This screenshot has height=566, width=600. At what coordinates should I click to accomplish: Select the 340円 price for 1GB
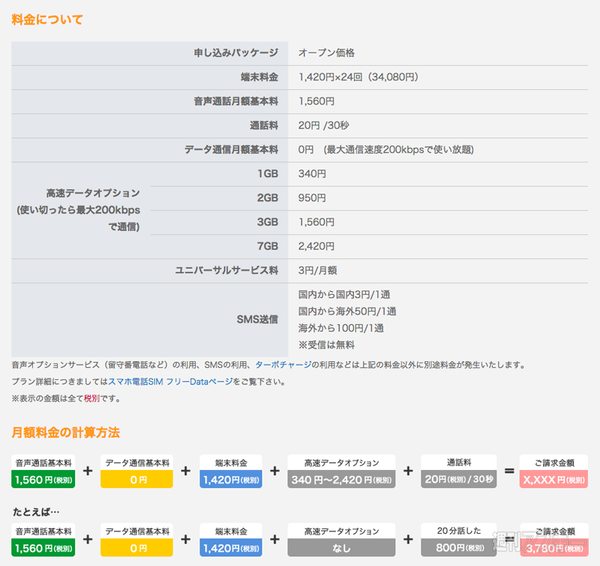click(312, 174)
